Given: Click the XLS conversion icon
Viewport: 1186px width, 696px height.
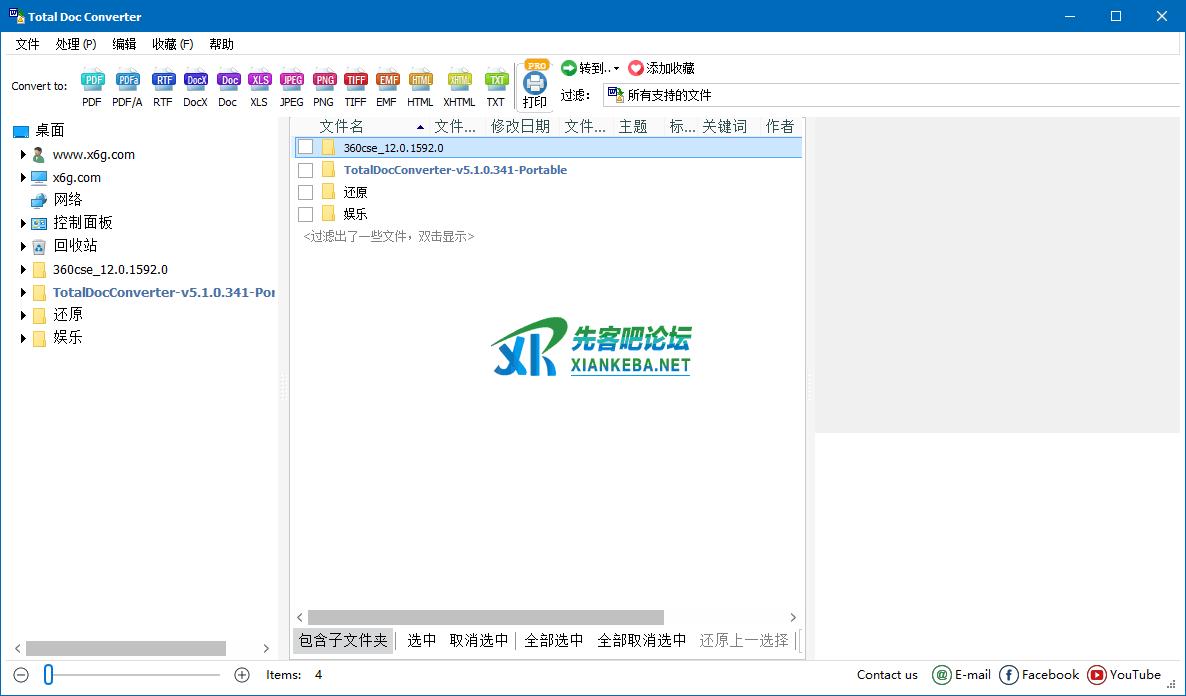Looking at the screenshot, I should 259,81.
